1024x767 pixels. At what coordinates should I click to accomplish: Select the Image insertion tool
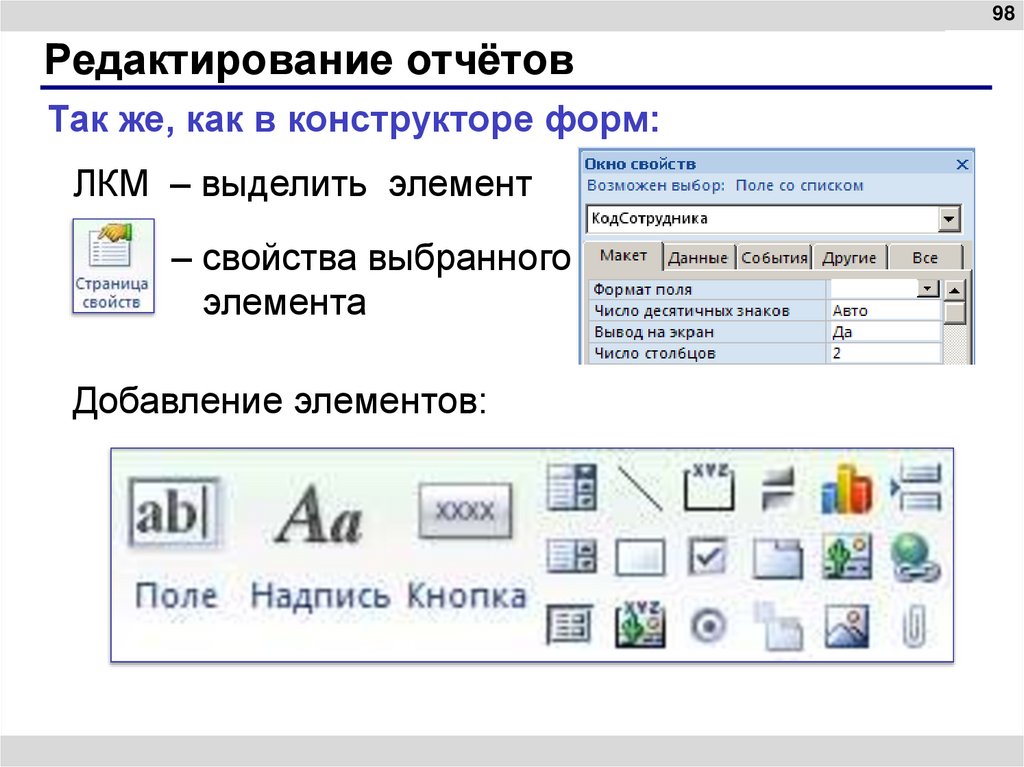pos(847,624)
